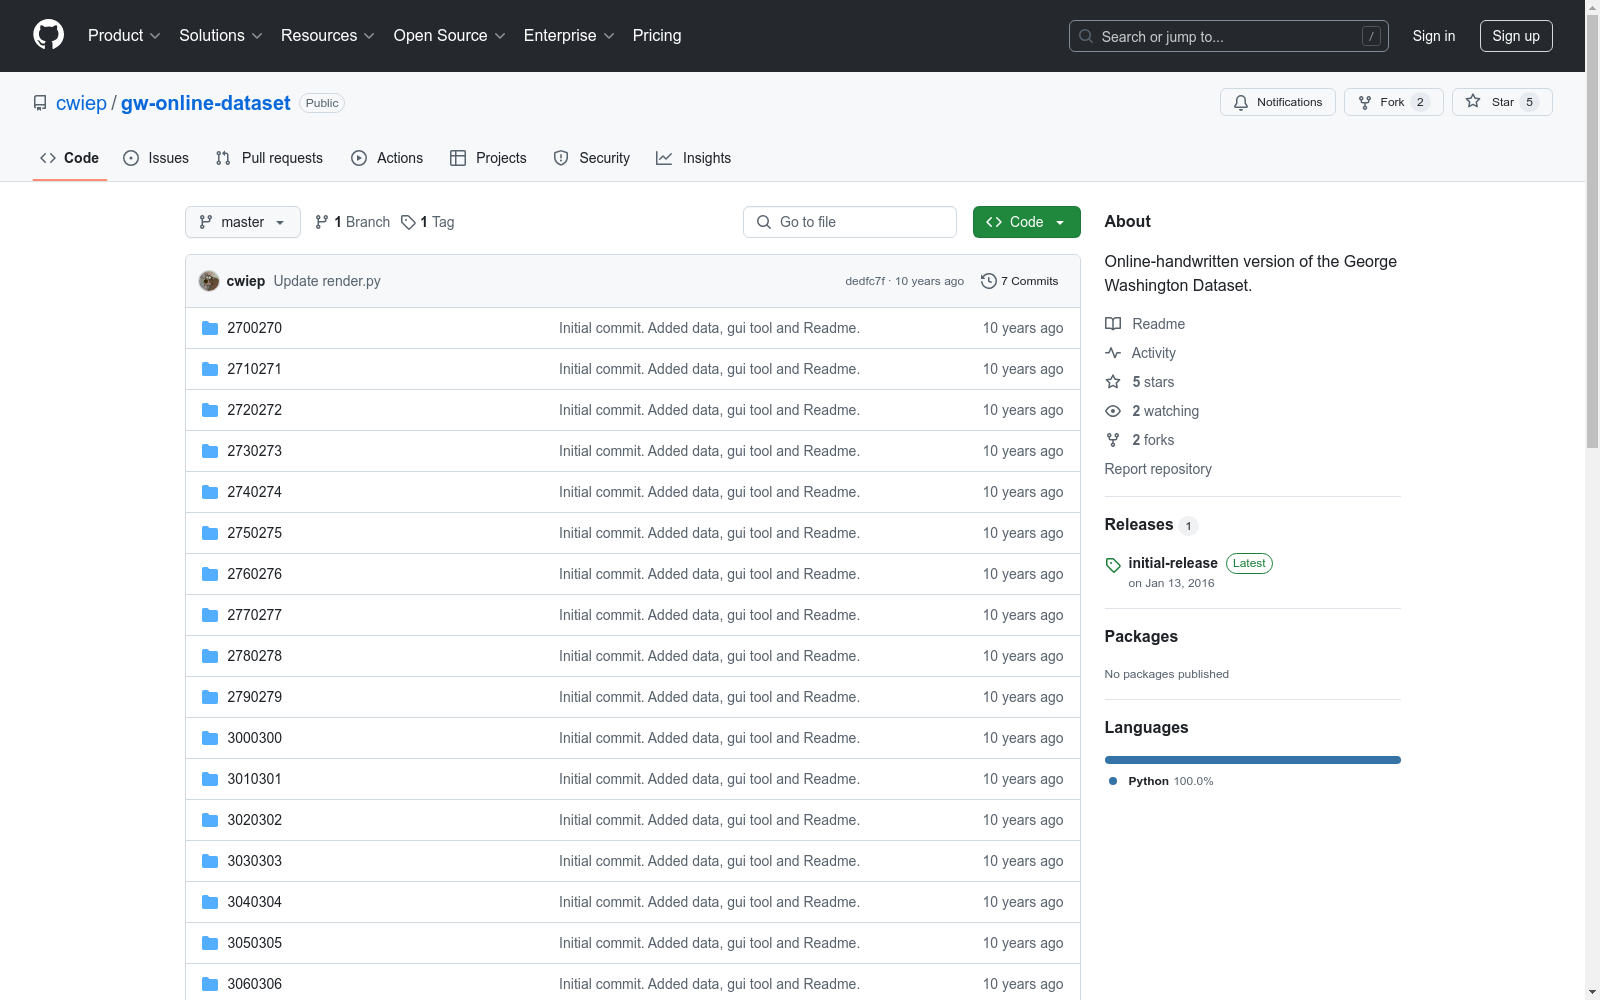Open the master branch selector
The height and width of the screenshot is (1000, 1600).
click(243, 222)
